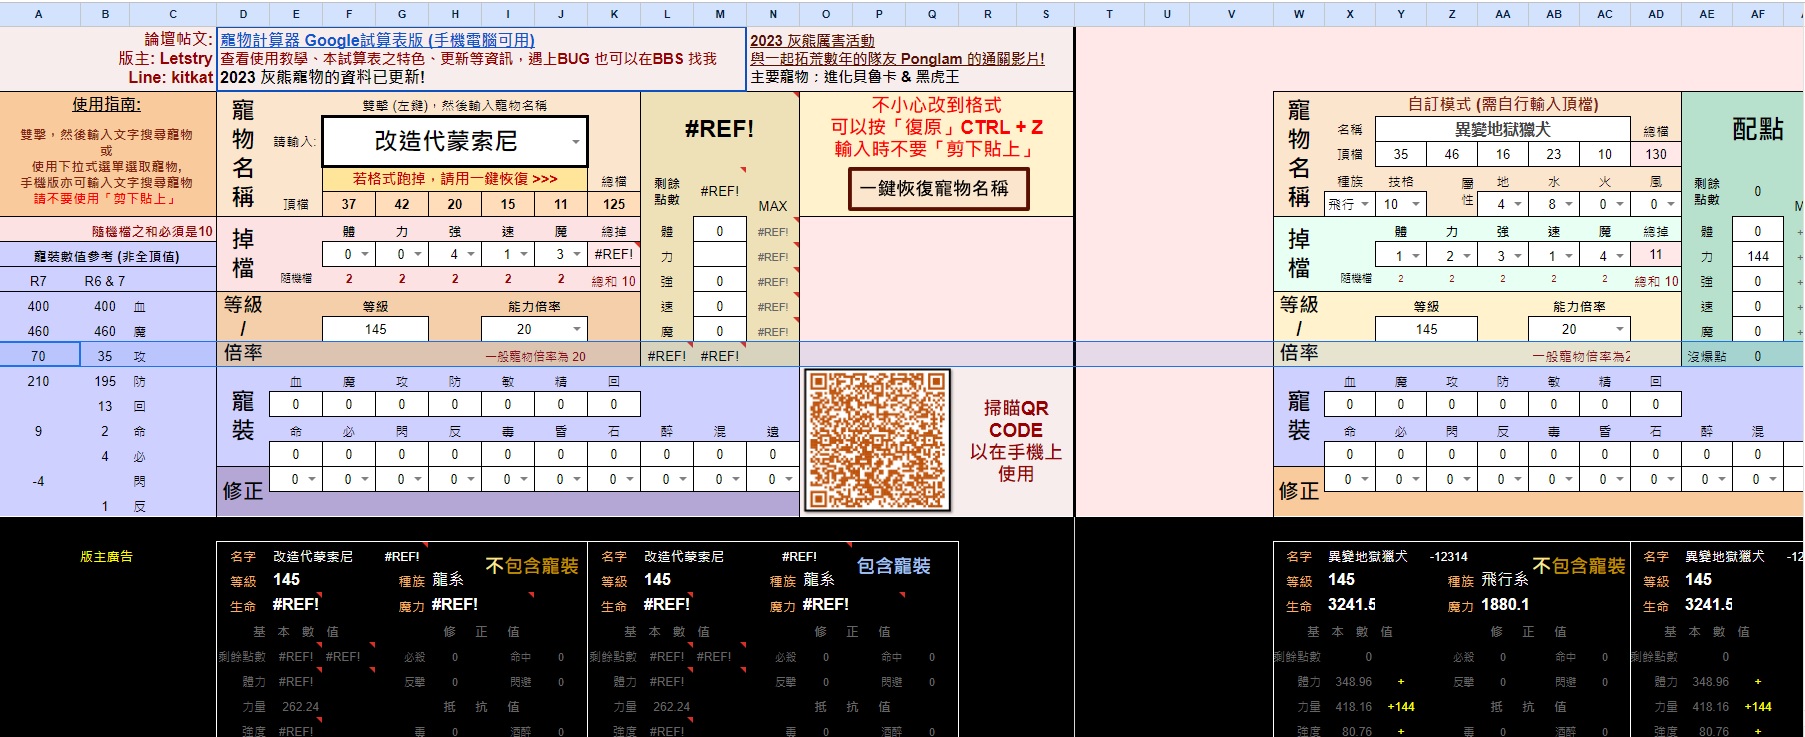
Task: Click the 掃瞄QR CODE 以在手機上使用 text
Action: 1016,441
